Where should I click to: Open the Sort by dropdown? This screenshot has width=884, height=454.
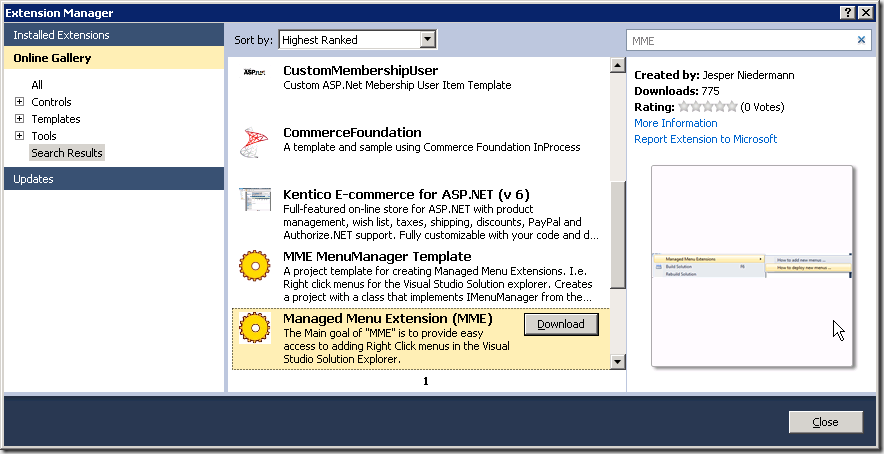428,39
